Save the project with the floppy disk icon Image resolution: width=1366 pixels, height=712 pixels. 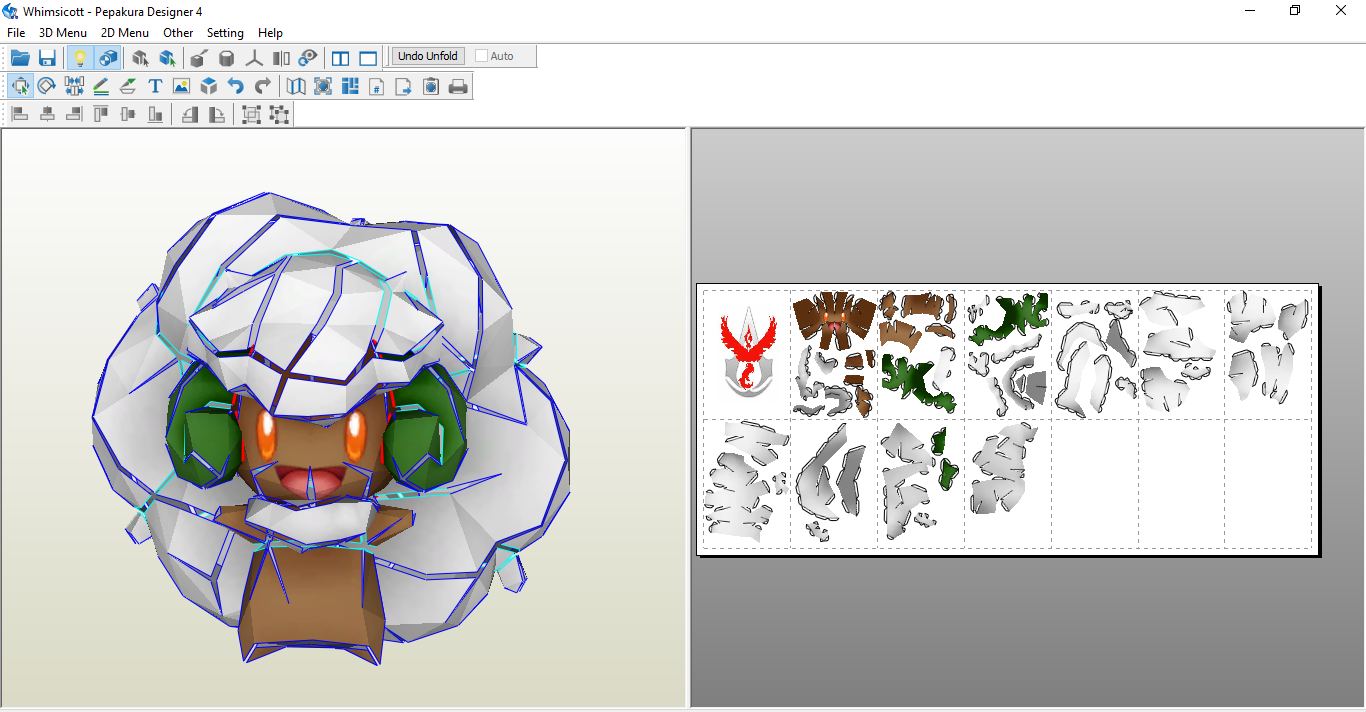point(47,57)
